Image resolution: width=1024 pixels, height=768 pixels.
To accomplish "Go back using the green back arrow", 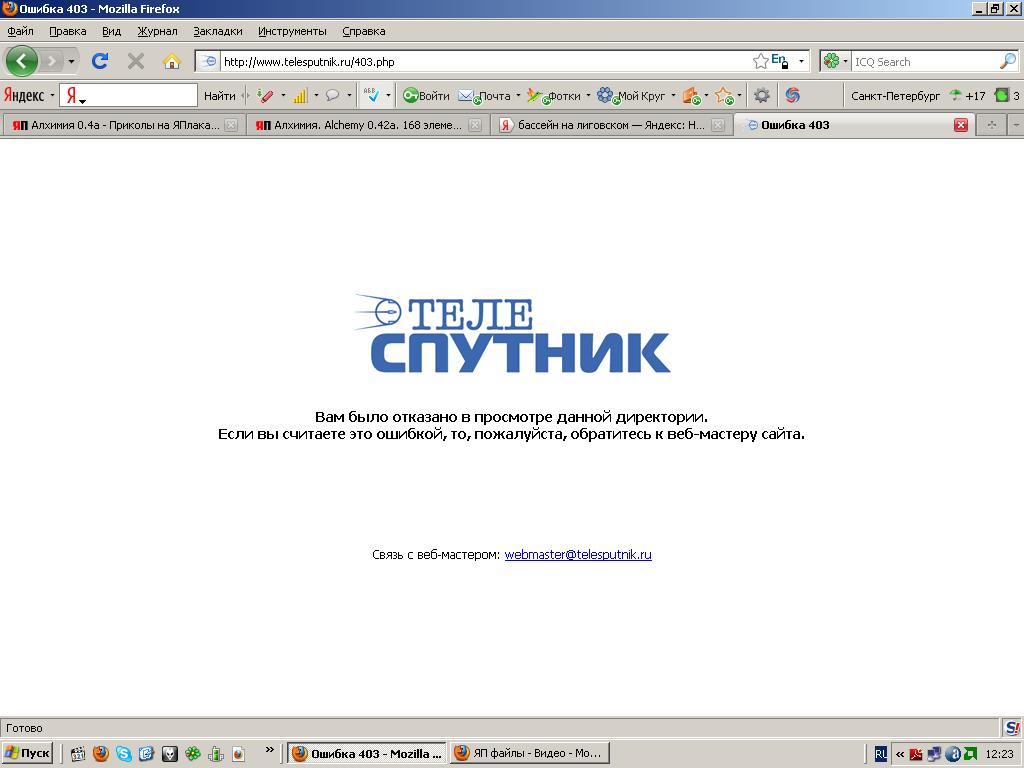I will tap(22, 61).
